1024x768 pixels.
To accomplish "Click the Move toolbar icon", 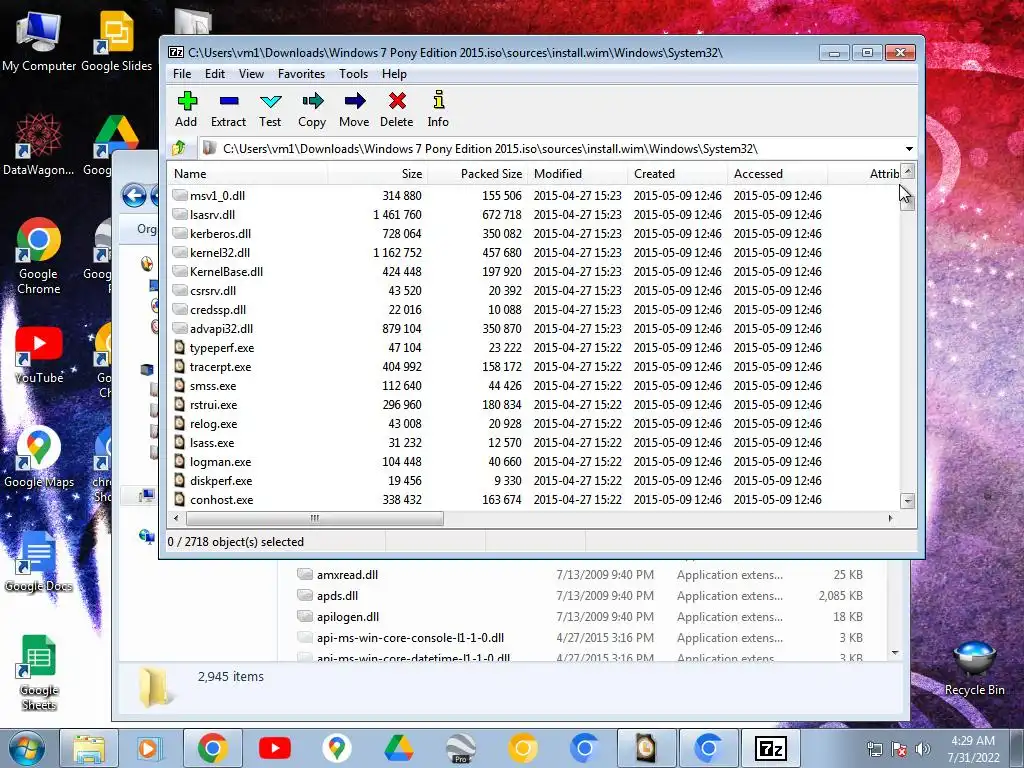I will pyautogui.click(x=355, y=102).
